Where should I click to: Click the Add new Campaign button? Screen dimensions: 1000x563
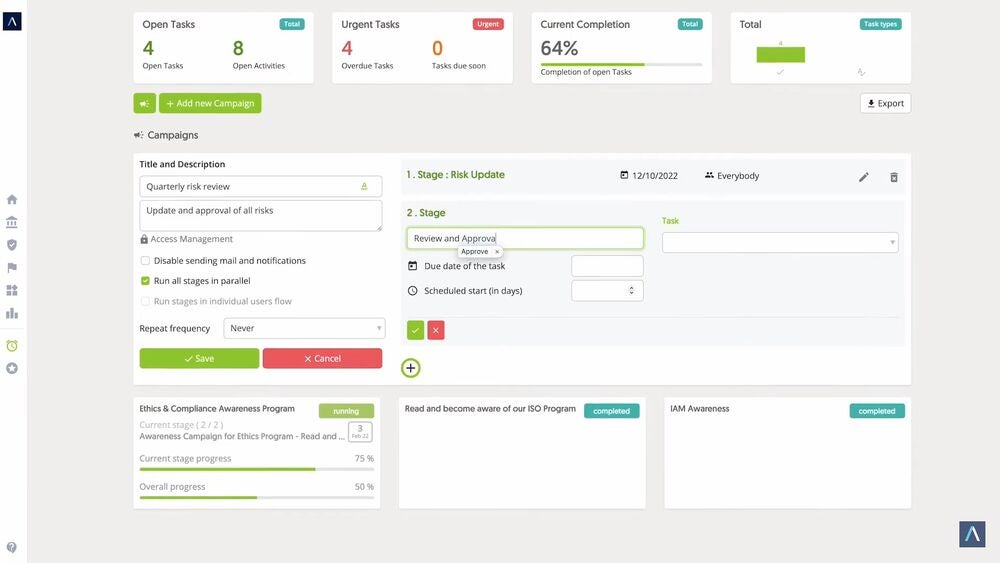(x=210, y=103)
